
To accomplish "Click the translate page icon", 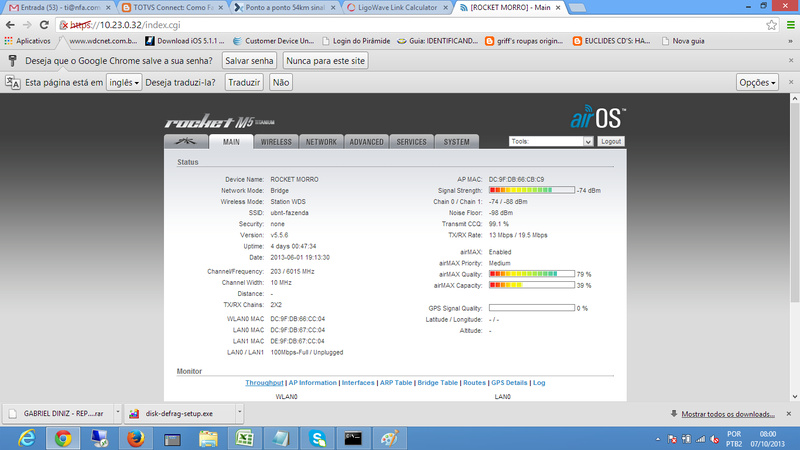I will (x=13, y=82).
